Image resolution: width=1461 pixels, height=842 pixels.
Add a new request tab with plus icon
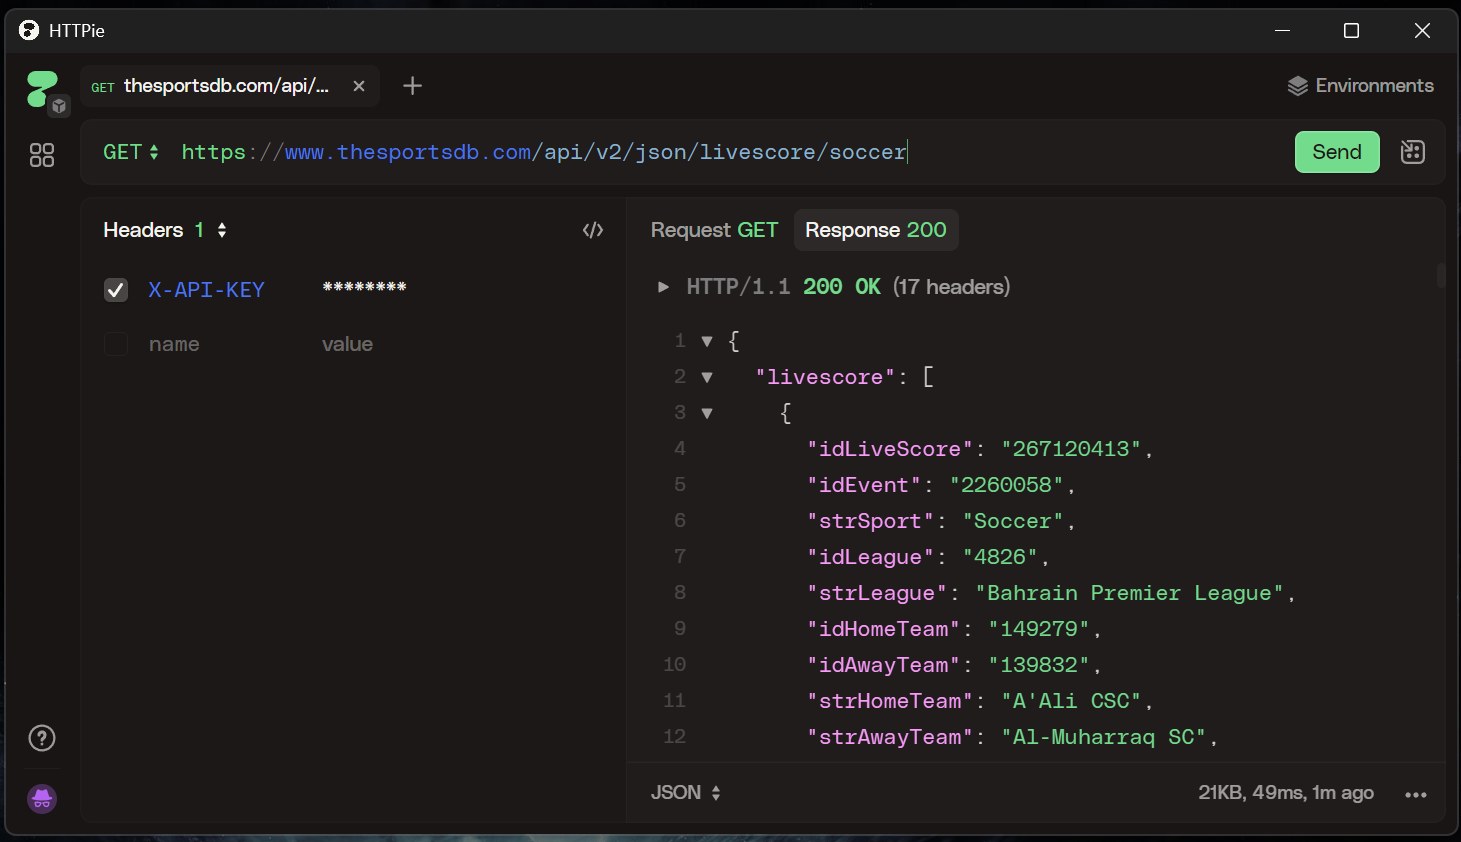tap(412, 86)
